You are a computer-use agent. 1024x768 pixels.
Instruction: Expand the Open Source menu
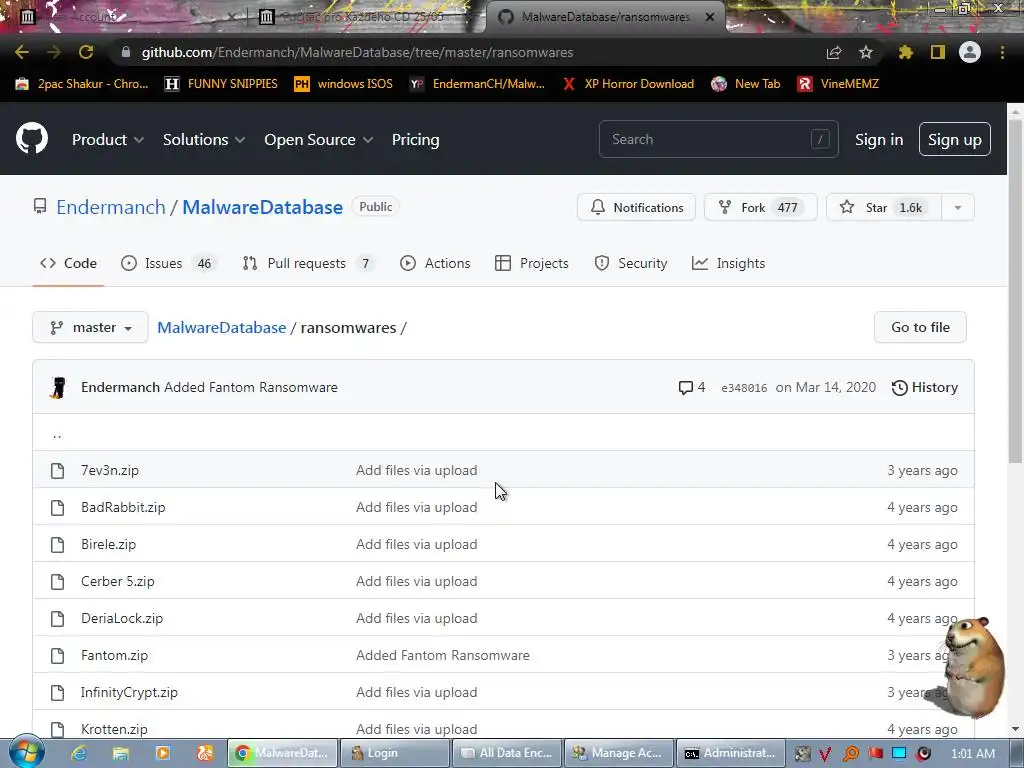[319, 139]
